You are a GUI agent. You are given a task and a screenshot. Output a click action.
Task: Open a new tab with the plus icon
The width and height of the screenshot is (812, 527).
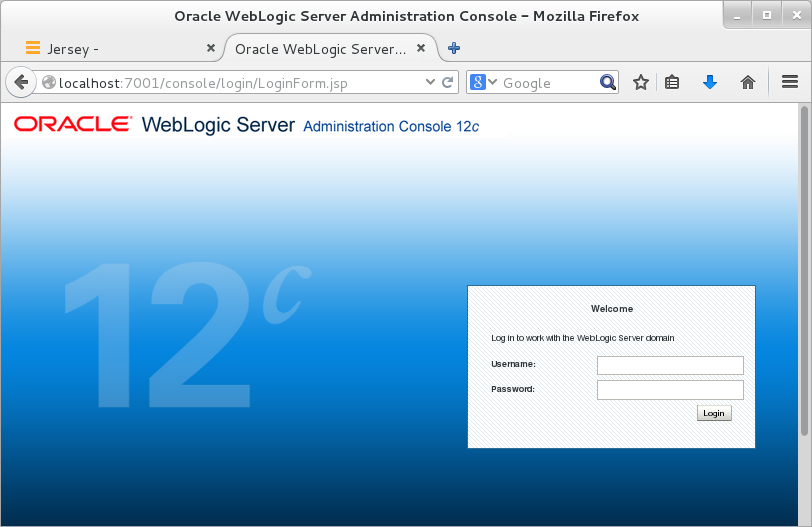pos(454,48)
